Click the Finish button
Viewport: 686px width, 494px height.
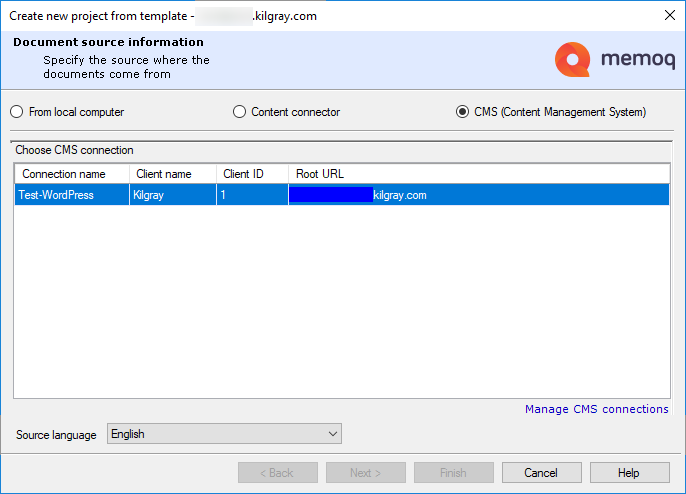454,472
